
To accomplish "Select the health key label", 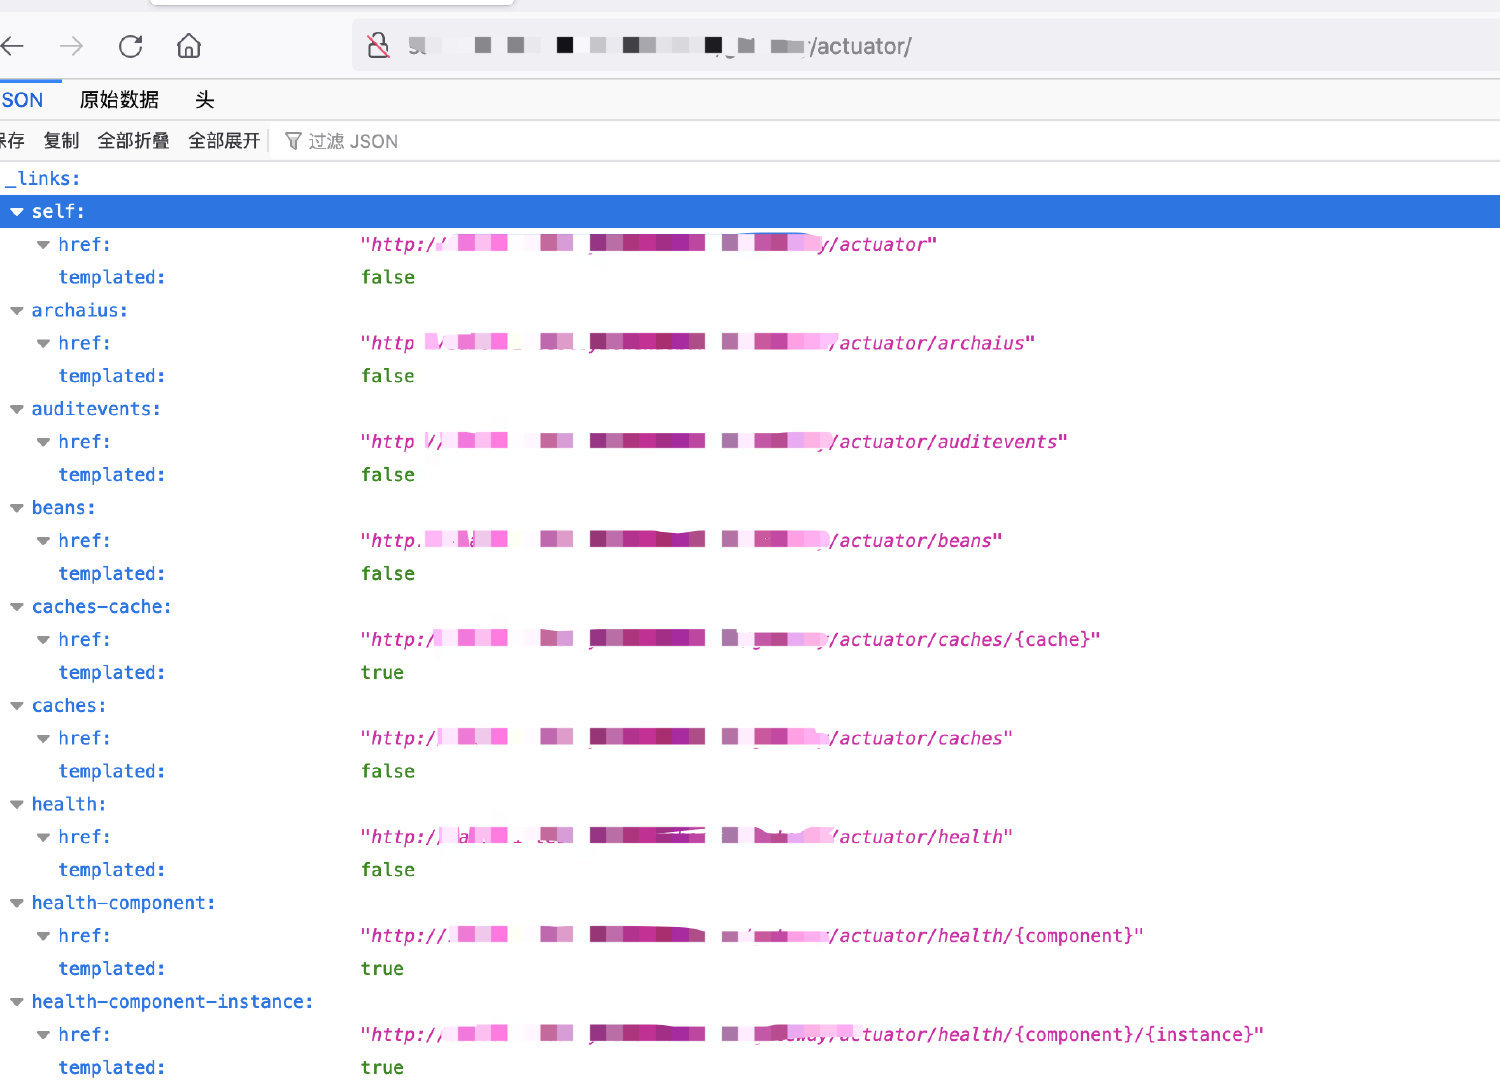I will (x=69, y=805).
